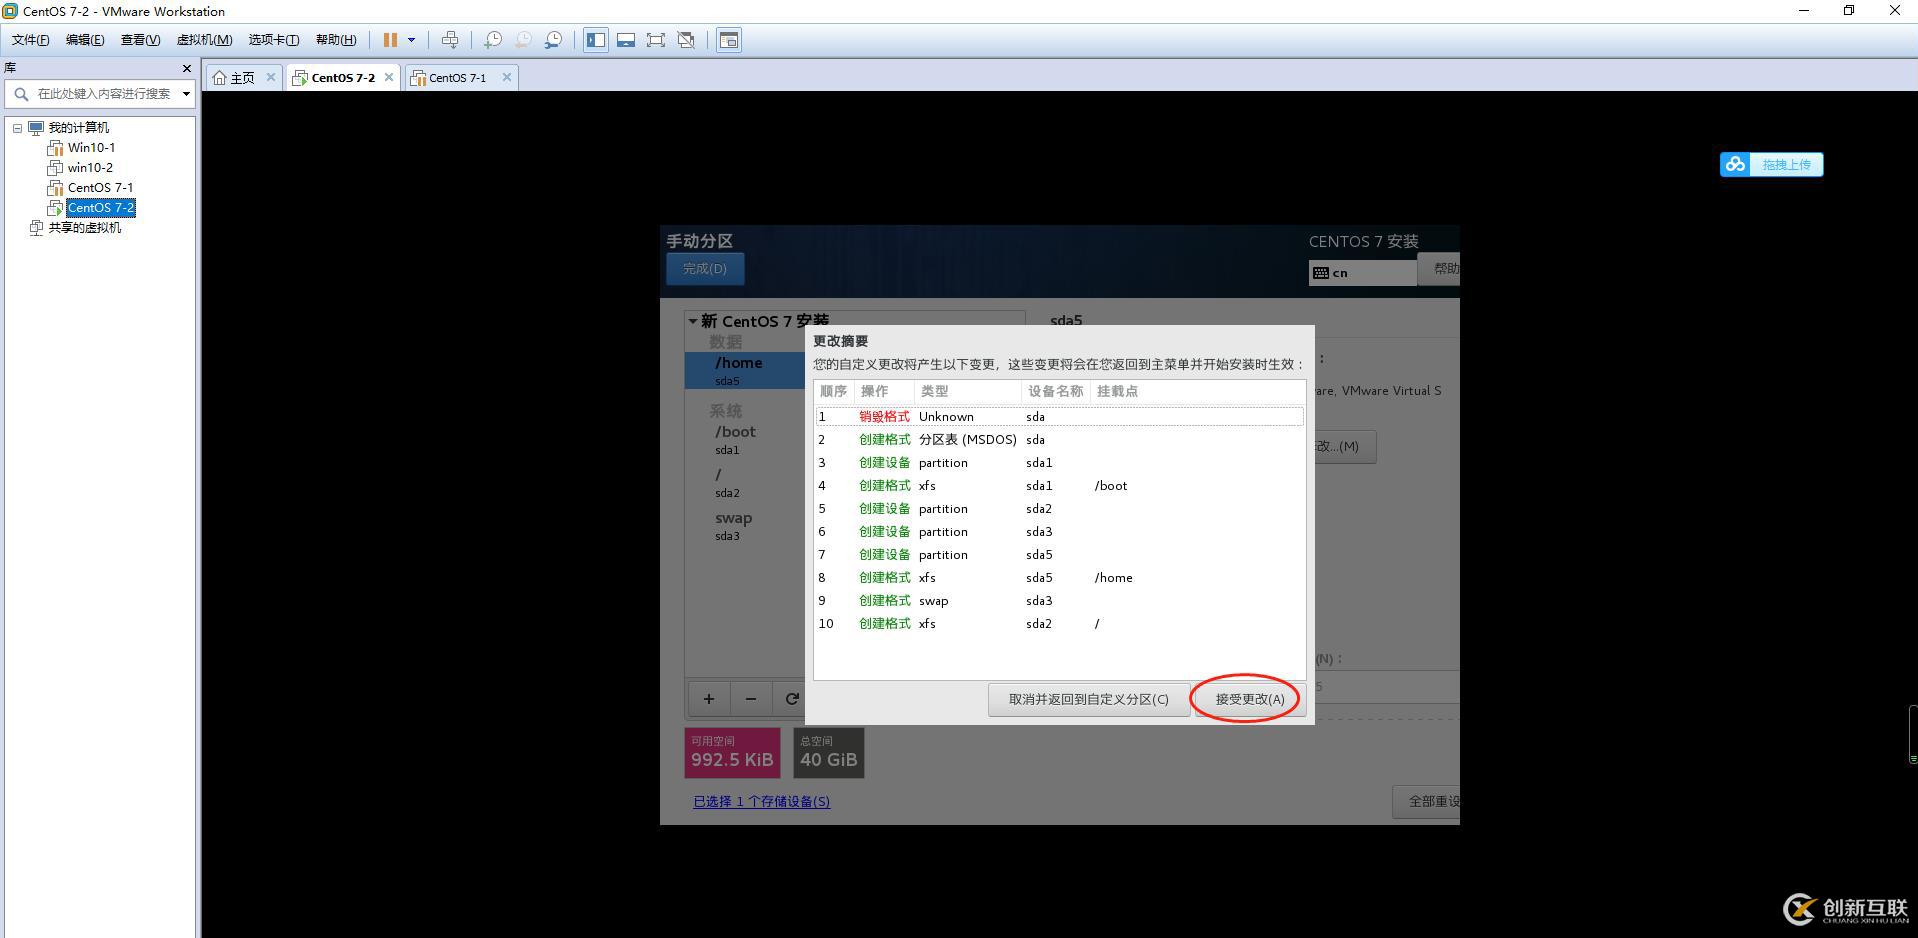Open the 虚拟机(M) menu
Viewport: 1918px width, 938px height.
pos(204,40)
